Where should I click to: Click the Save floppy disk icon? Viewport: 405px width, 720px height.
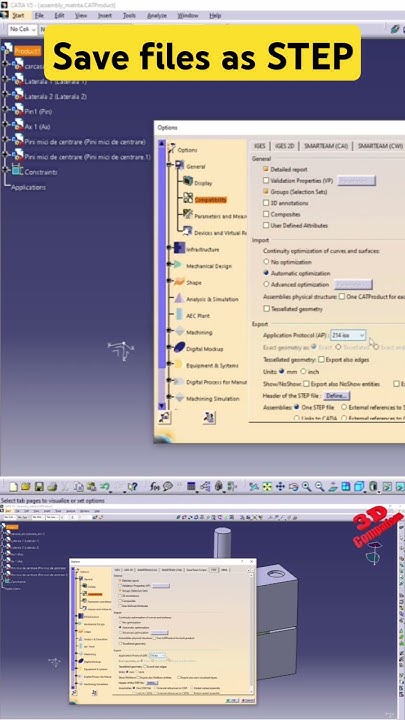click(39, 486)
